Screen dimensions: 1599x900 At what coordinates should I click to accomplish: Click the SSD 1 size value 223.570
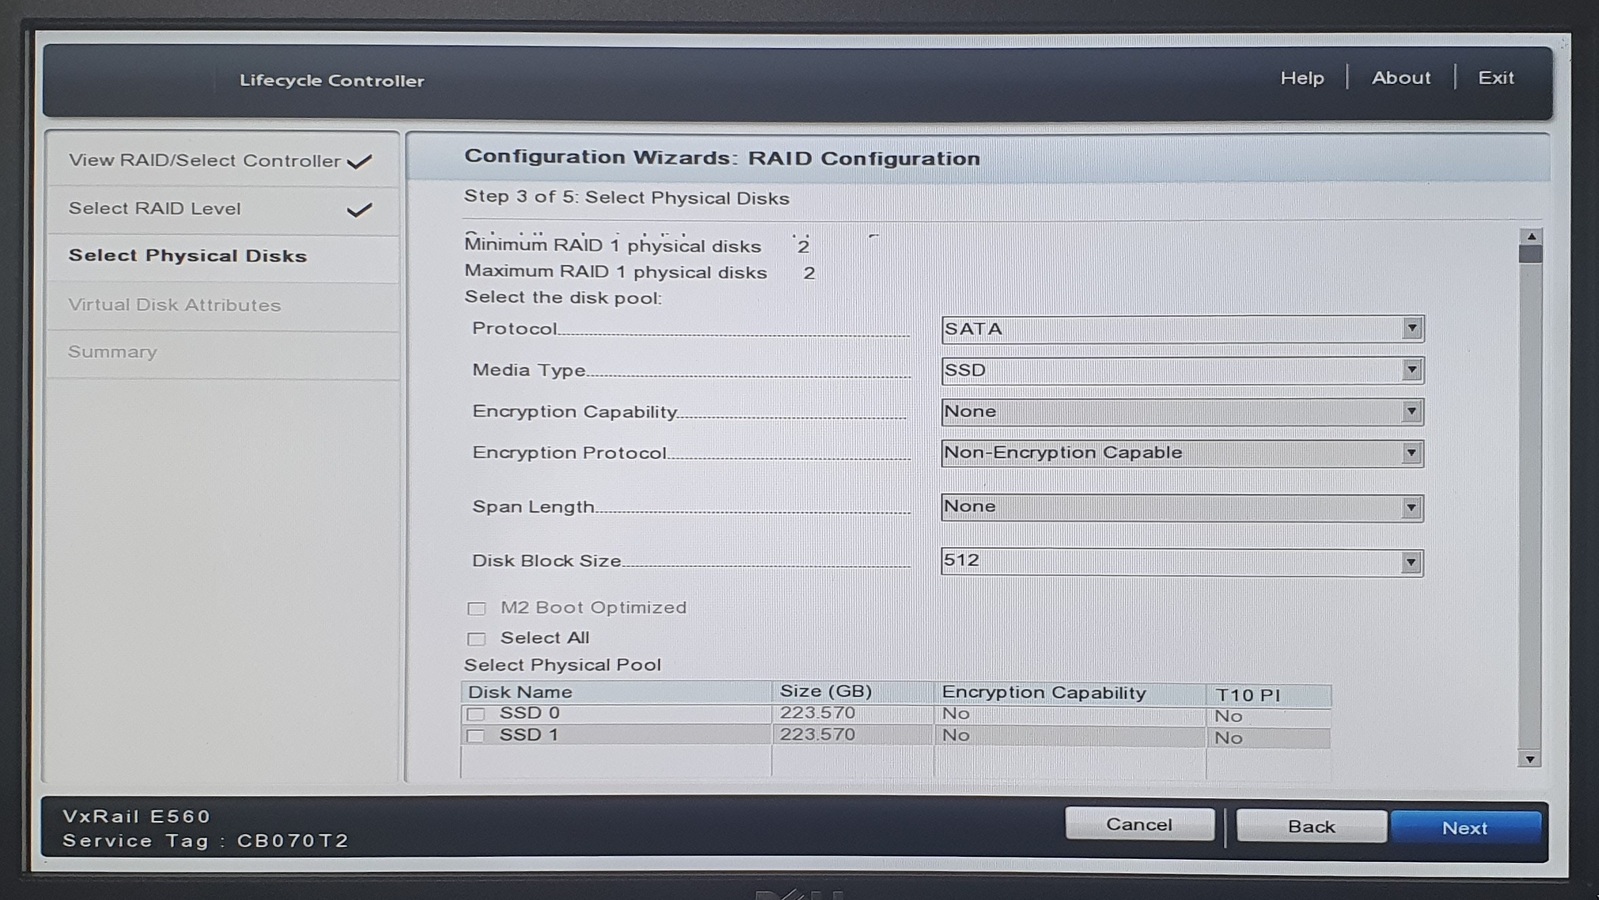(817, 734)
